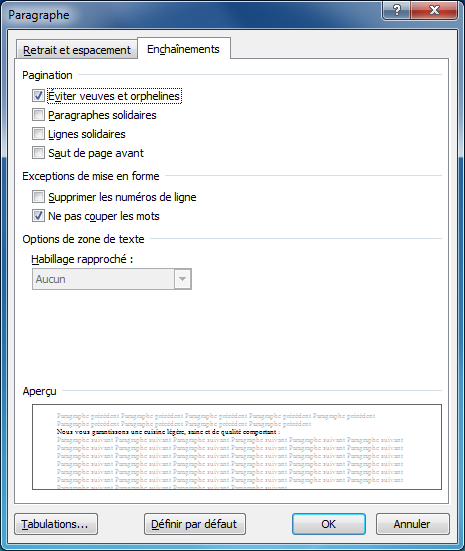Uncheck Éviter veuves et orphelines

pyautogui.click(x=38, y=96)
